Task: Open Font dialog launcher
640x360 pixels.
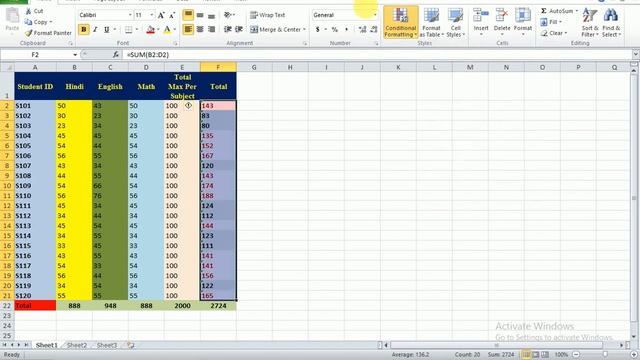Action: coord(176,43)
